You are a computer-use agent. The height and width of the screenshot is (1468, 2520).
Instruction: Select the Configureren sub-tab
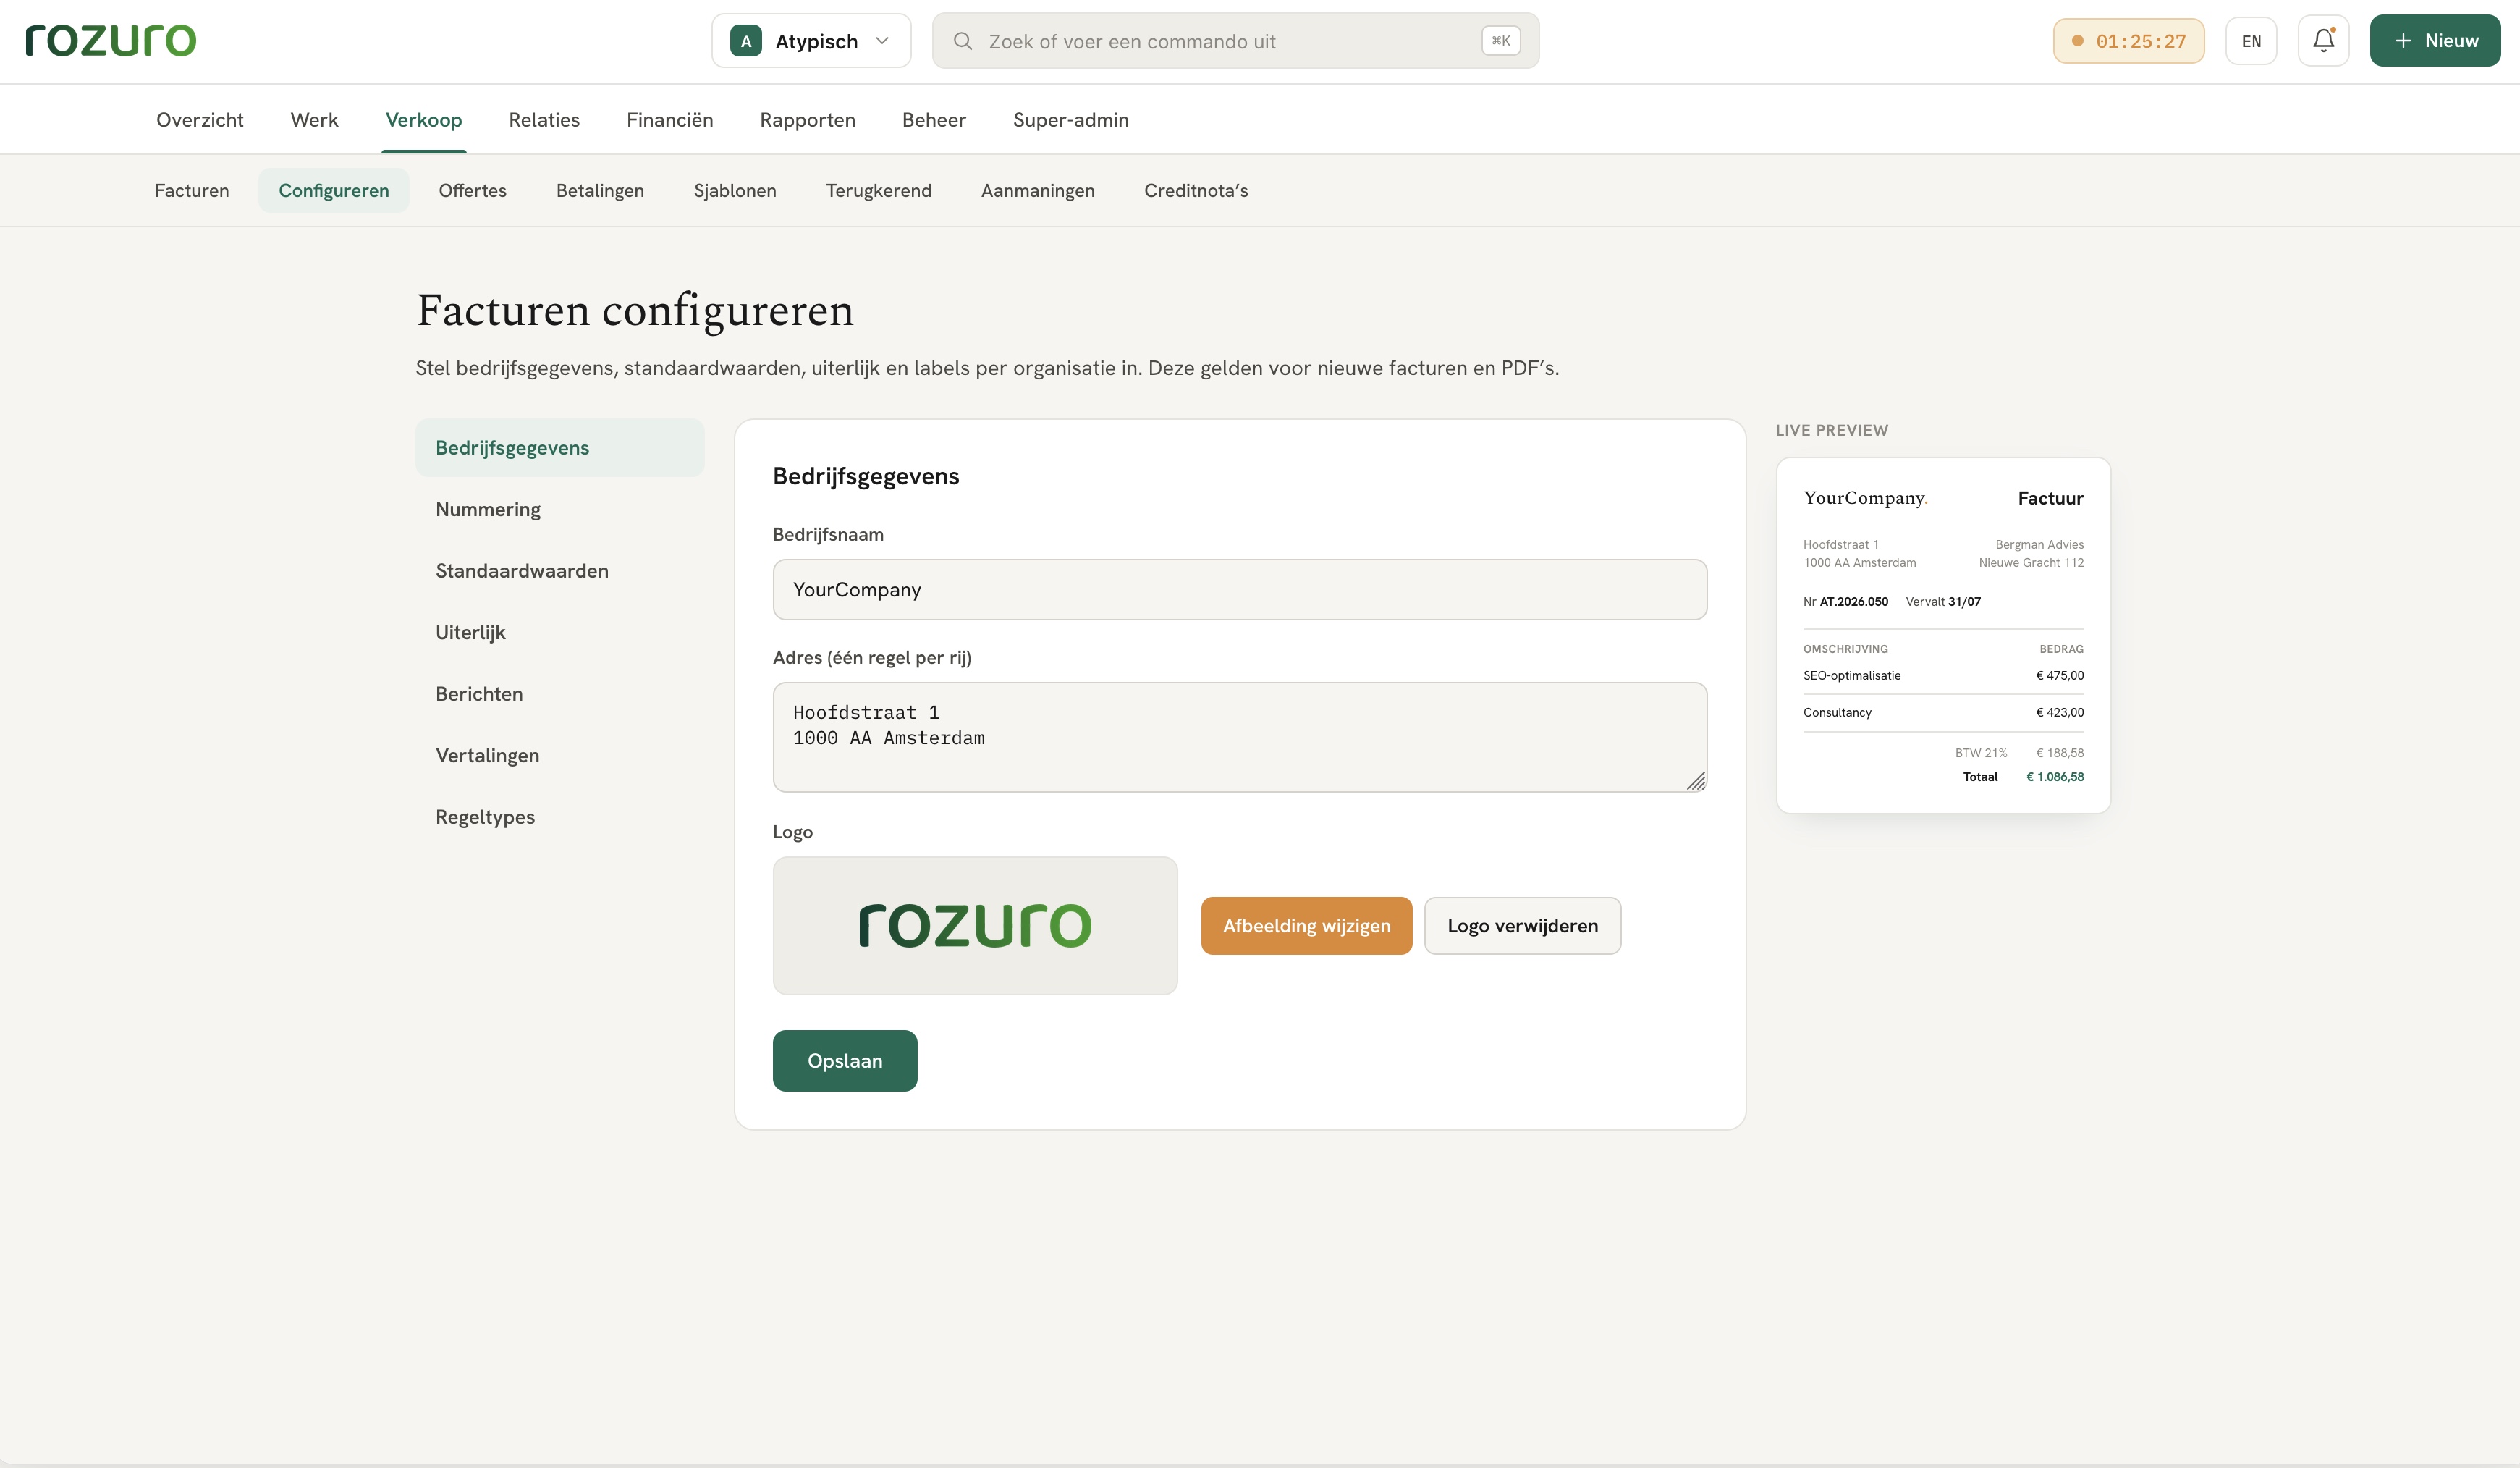pyautogui.click(x=334, y=190)
